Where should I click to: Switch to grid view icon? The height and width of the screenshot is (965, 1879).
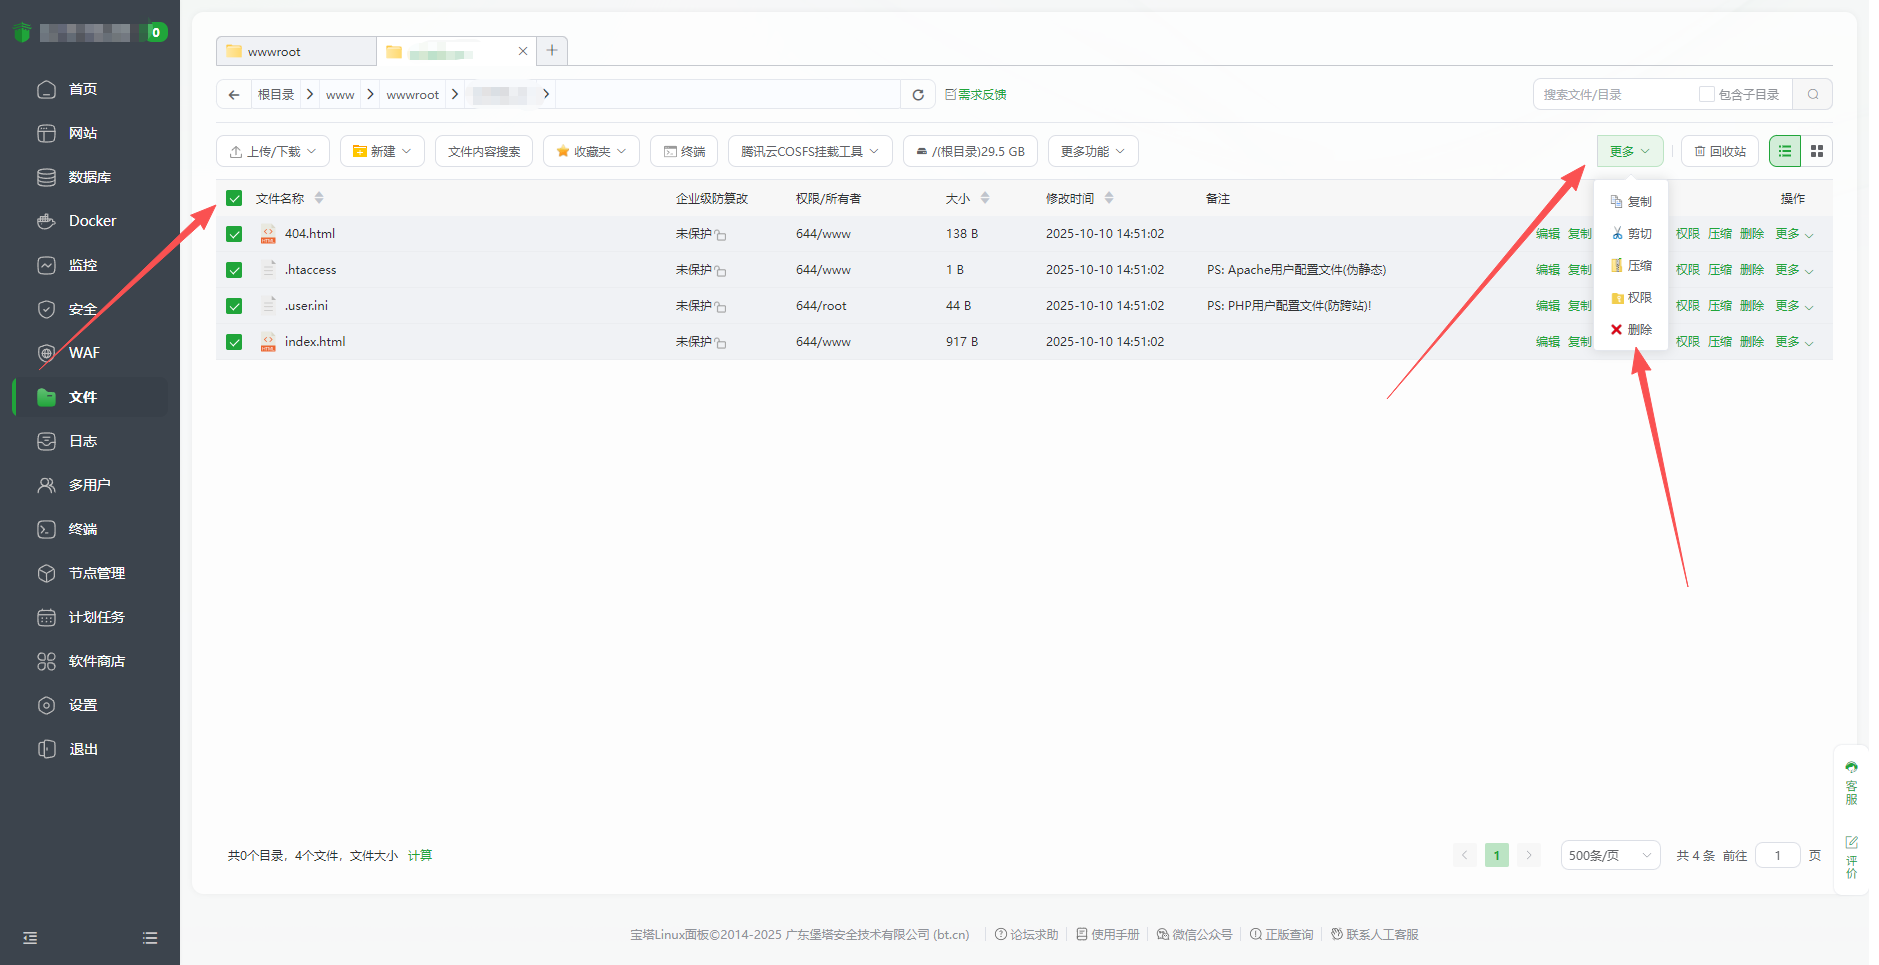coord(1817,151)
